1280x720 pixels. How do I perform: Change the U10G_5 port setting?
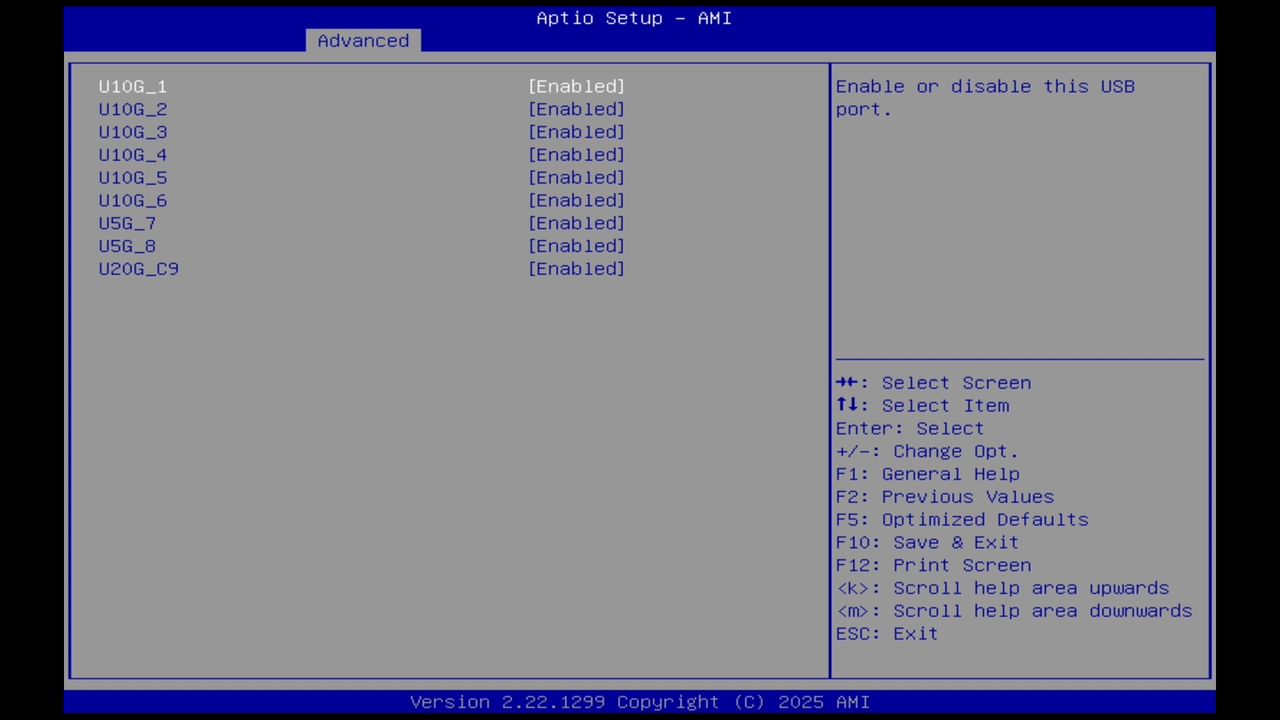[576, 177]
